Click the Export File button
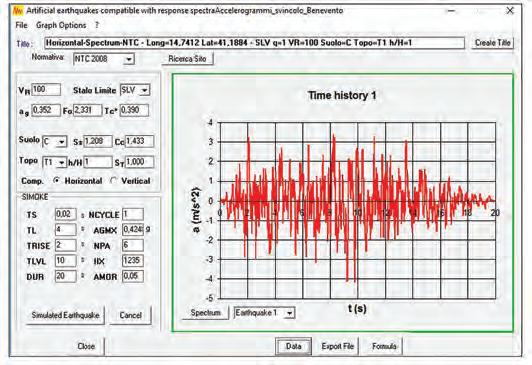Viewport: 532px width, 365px height. 338,346
